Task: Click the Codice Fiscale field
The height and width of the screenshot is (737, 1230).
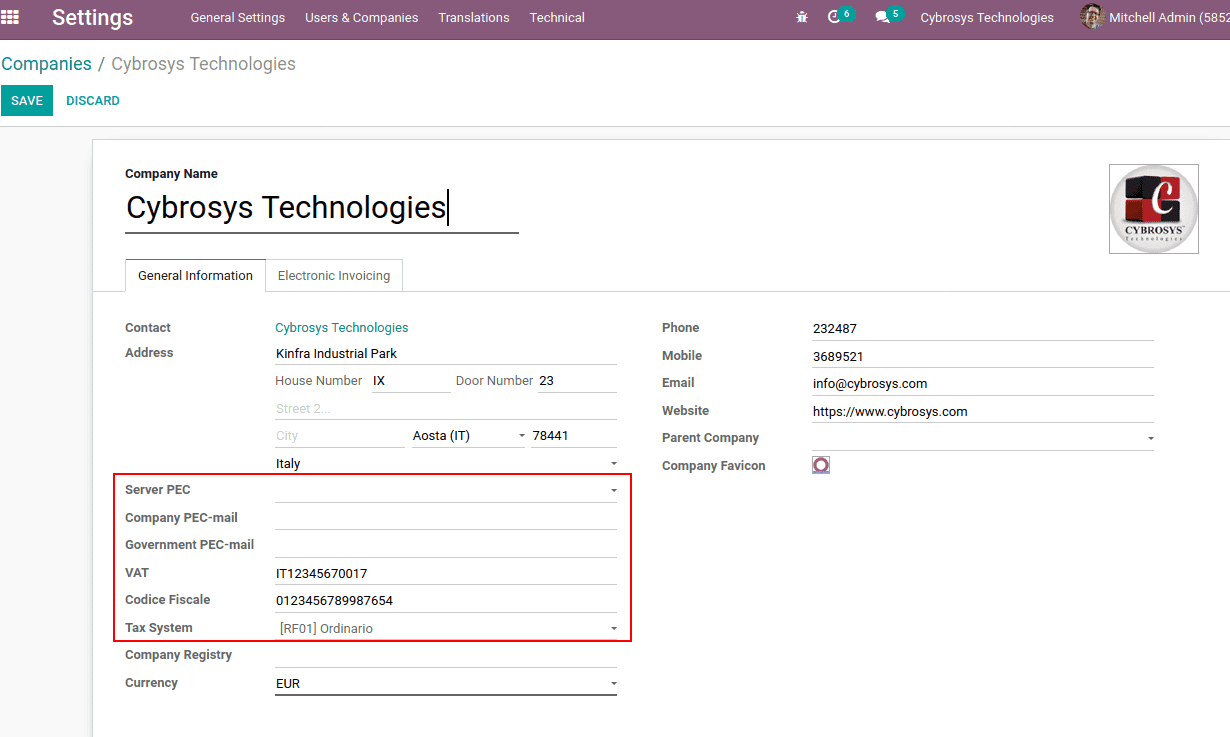Action: click(x=446, y=601)
